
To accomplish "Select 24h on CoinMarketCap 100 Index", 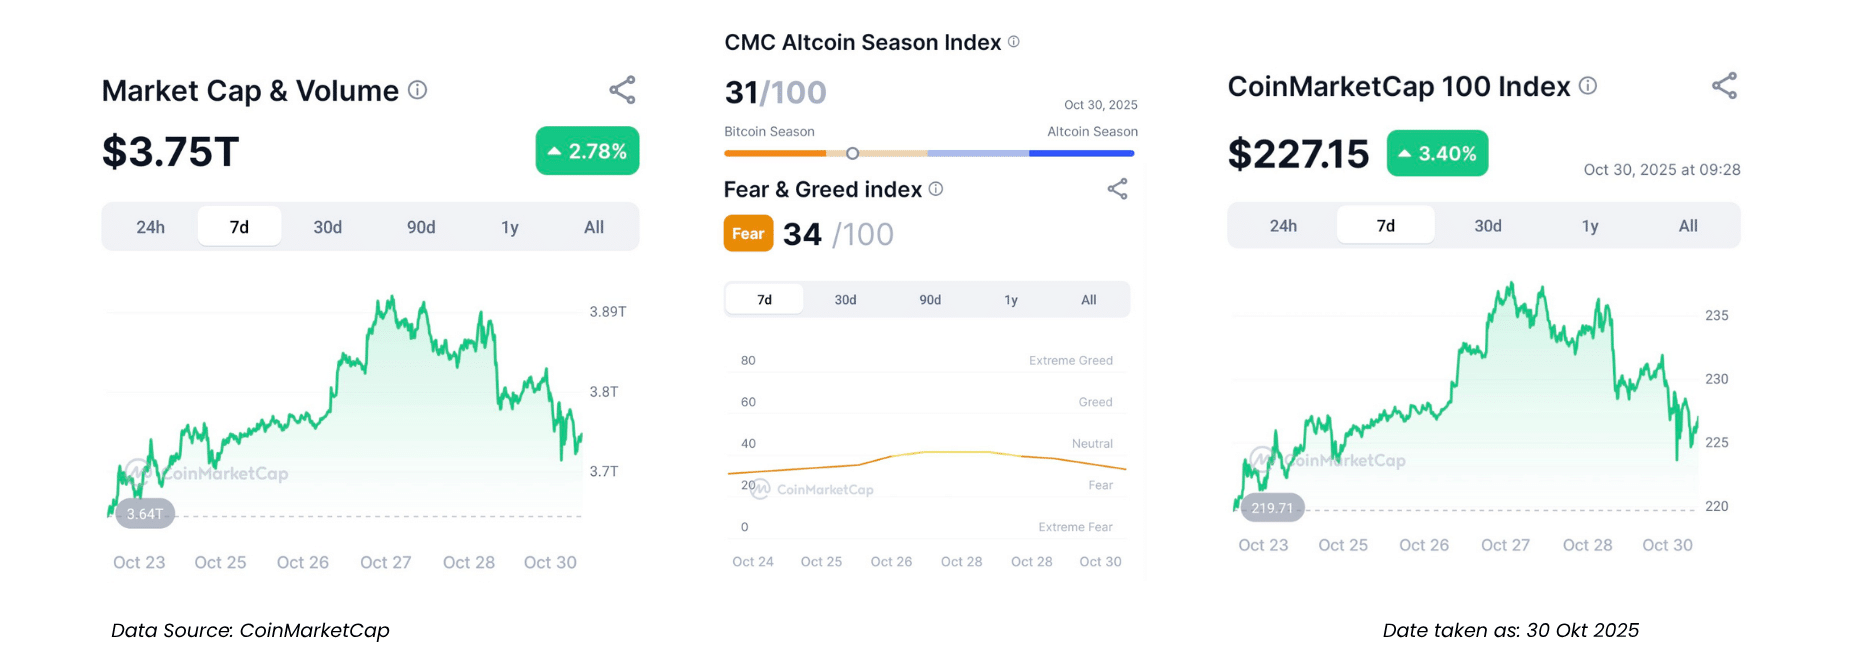I will click(1283, 226).
